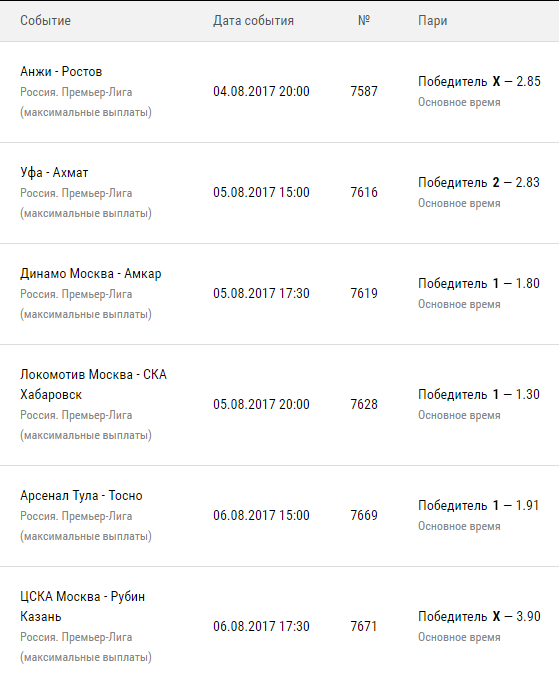
Task: Open ЦСКА Москва - Рубин Казань match
Action: pyautogui.click(x=82, y=606)
